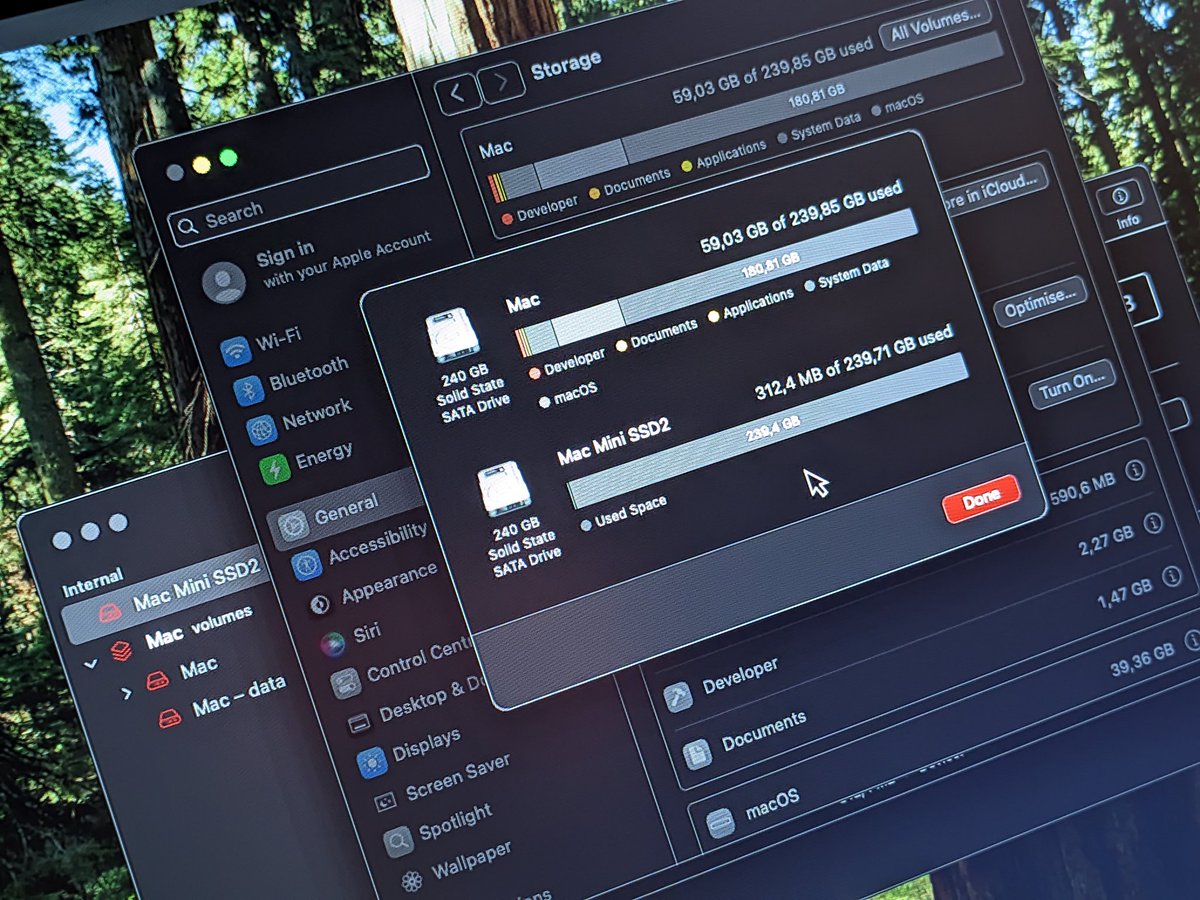Show info for the 590,6 MB row
Viewport: 1200px width, 900px height.
(x=1134, y=471)
